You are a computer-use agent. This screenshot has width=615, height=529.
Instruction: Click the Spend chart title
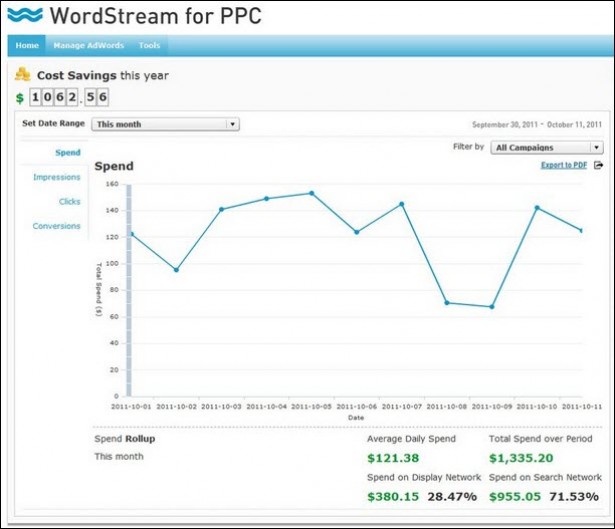114,166
